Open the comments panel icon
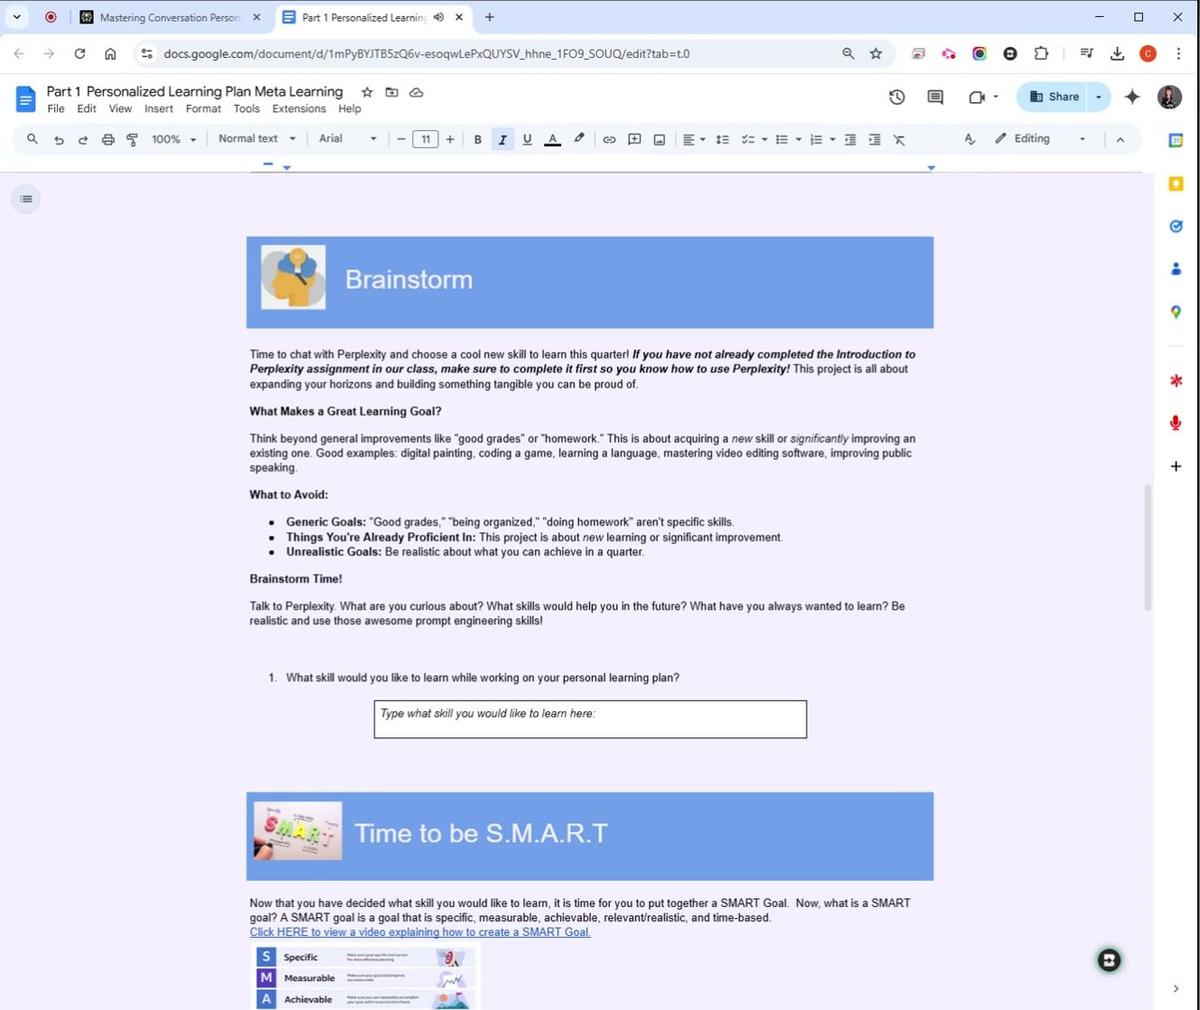The height and width of the screenshot is (1010, 1200). pos(935,97)
